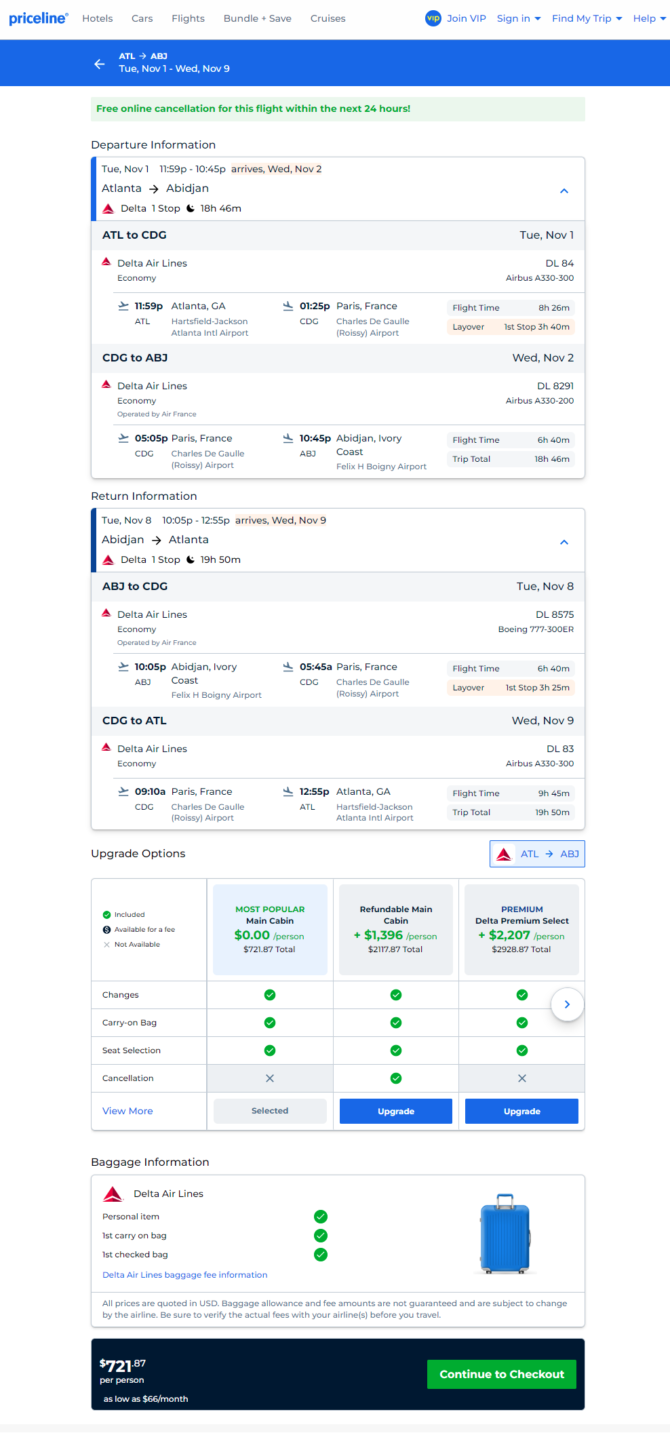The width and height of the screenshot is (670, 1433).
Task: Open the Hotels menu item
Action: click(97, 18)
